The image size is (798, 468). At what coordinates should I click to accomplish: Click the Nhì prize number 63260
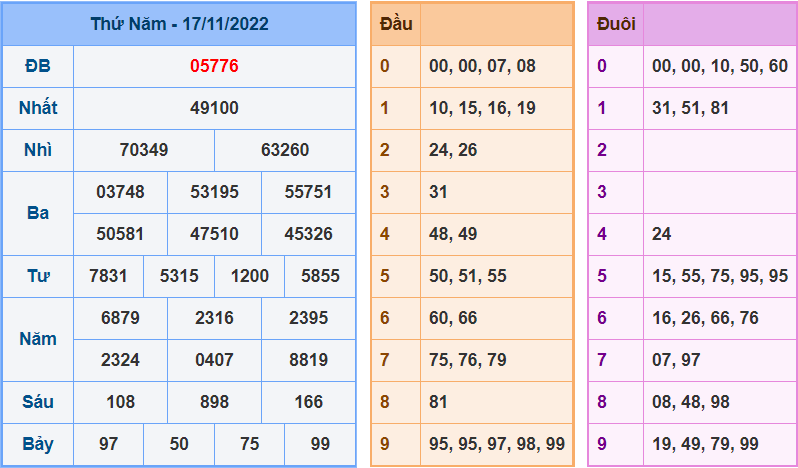(x=285, y=150)
